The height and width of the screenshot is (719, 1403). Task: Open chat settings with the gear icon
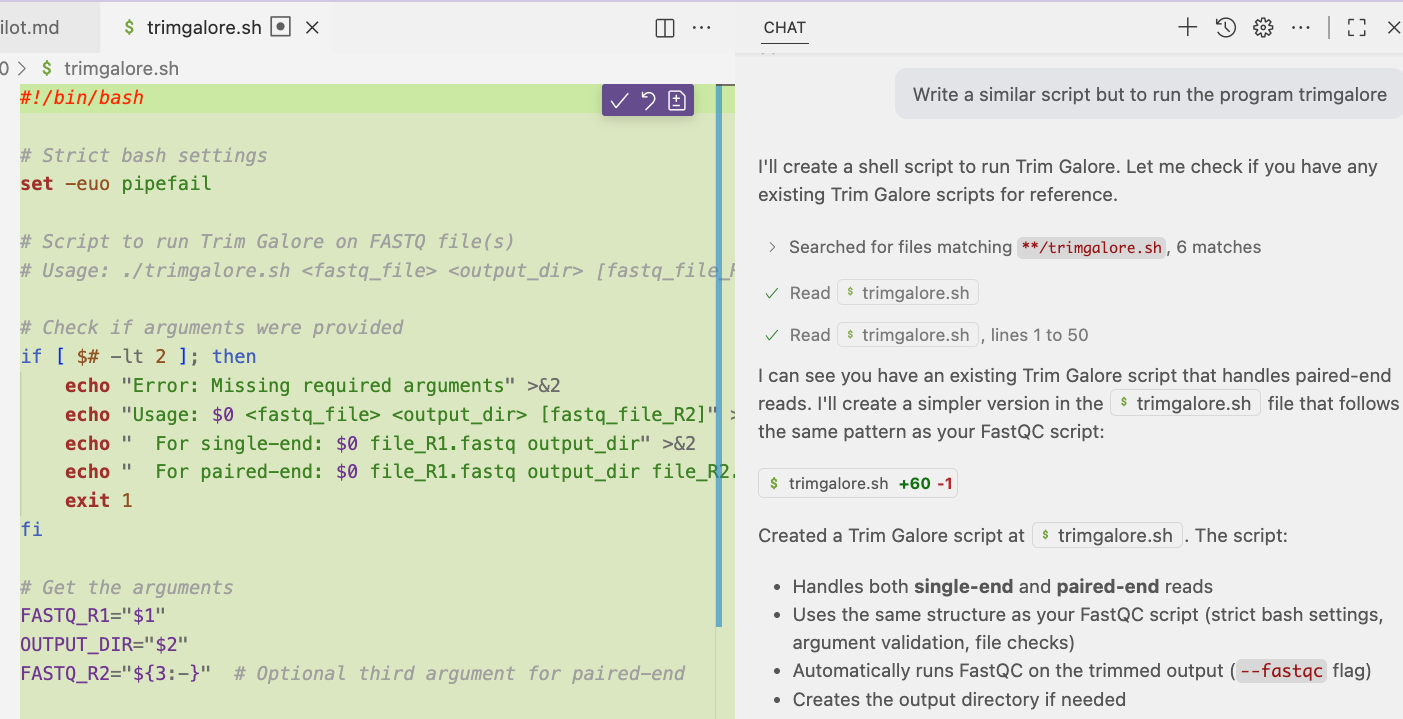(1262, 28)
